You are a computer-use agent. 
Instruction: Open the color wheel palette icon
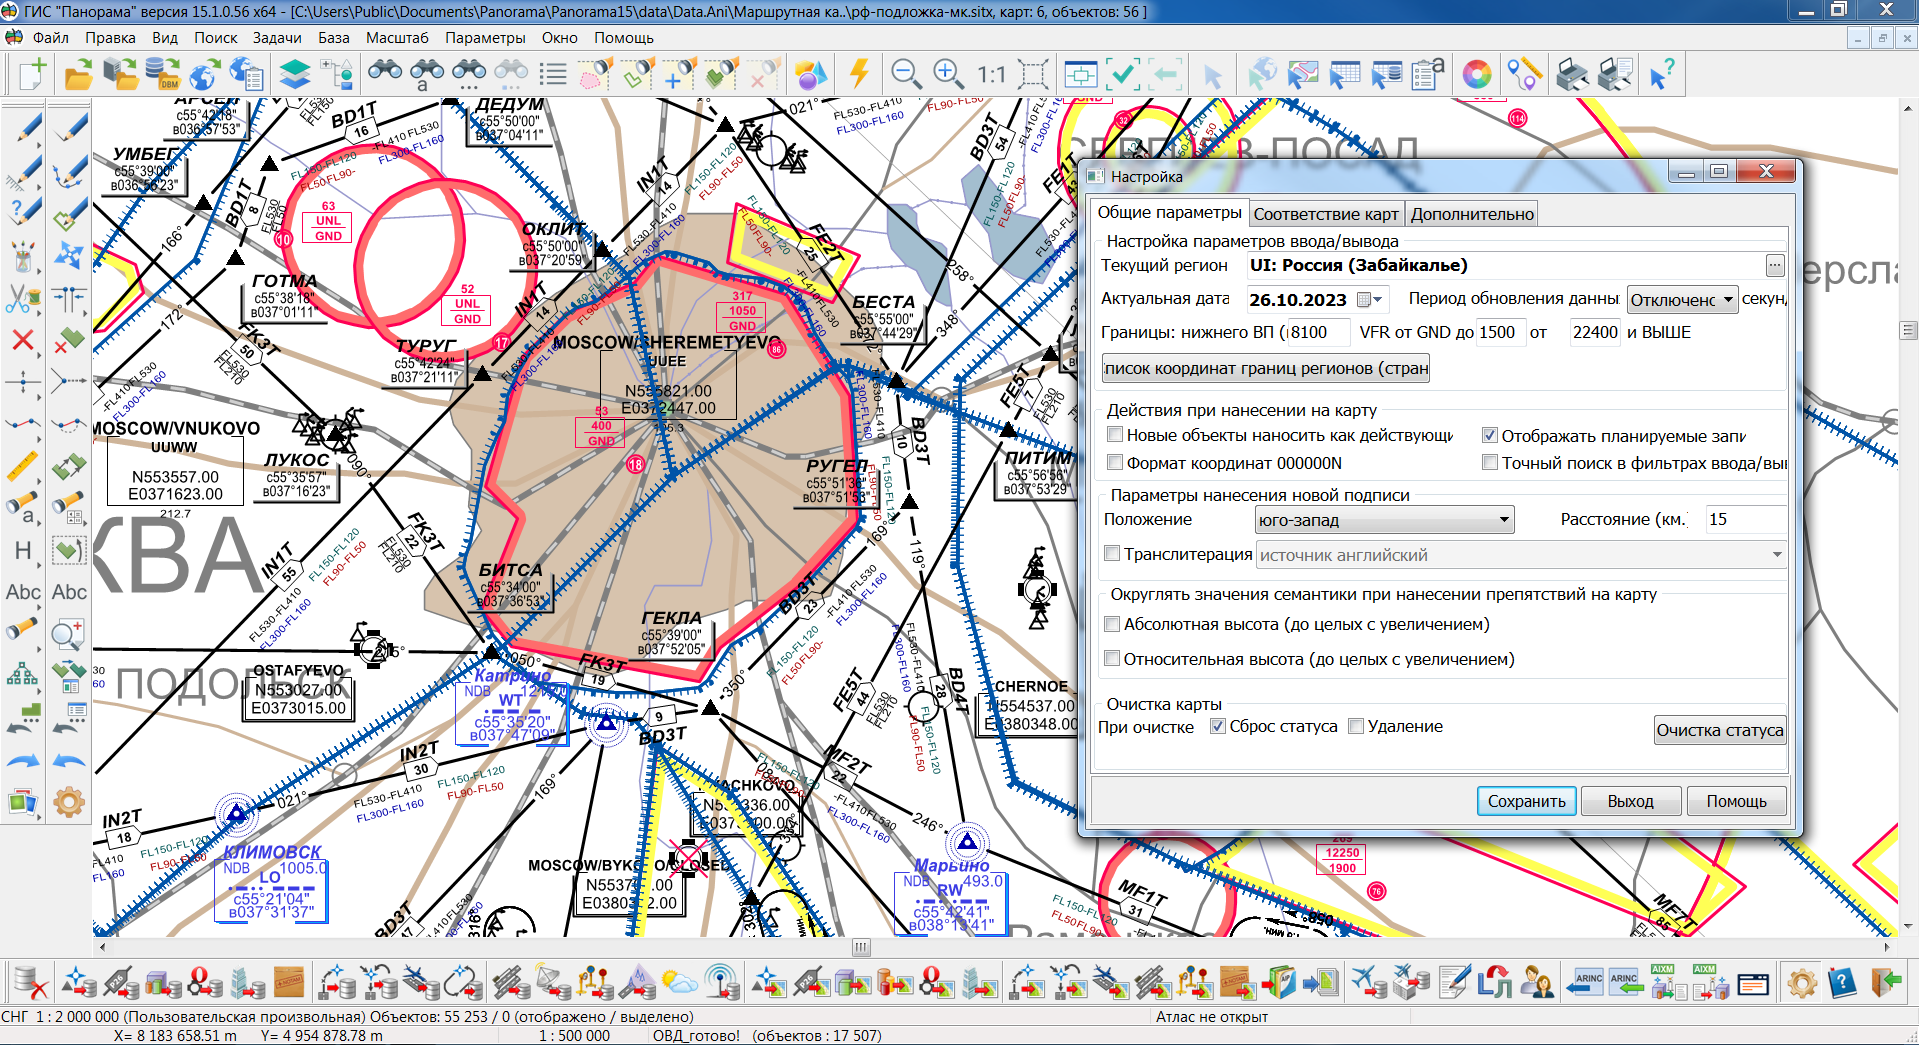[1476, 74]
